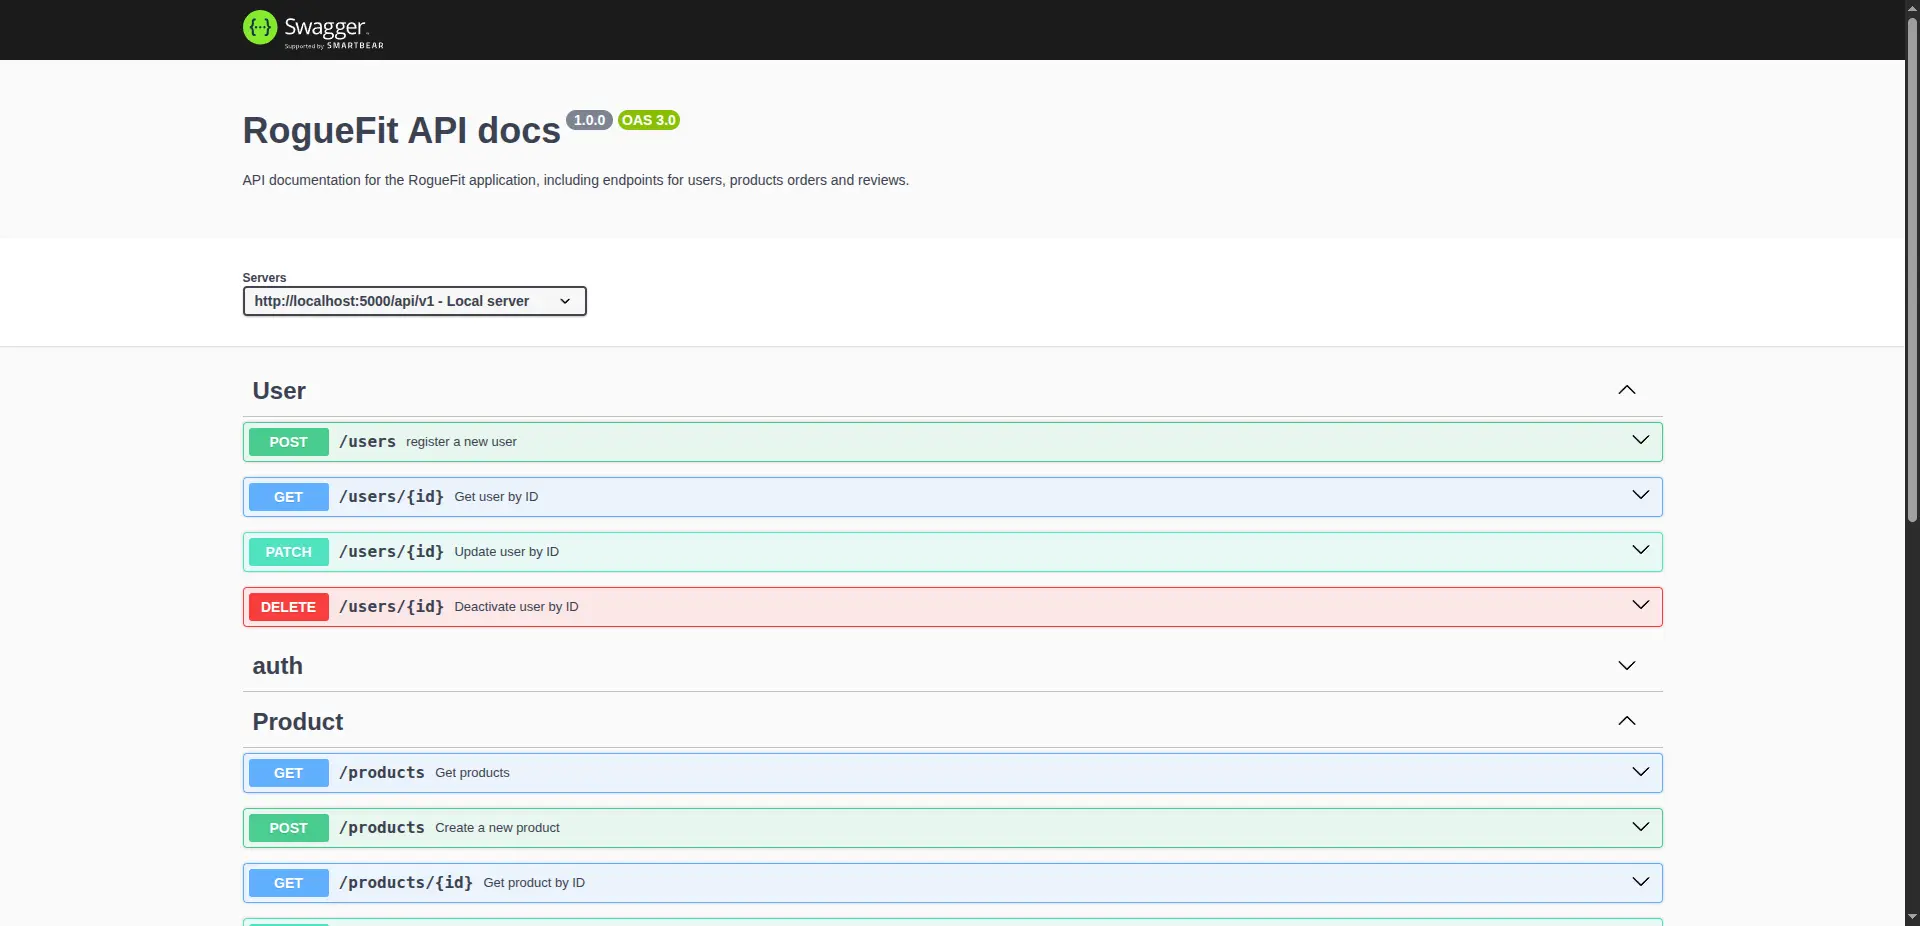
Task: Click the POST badge on /products
Action: [x=288, y=827]
